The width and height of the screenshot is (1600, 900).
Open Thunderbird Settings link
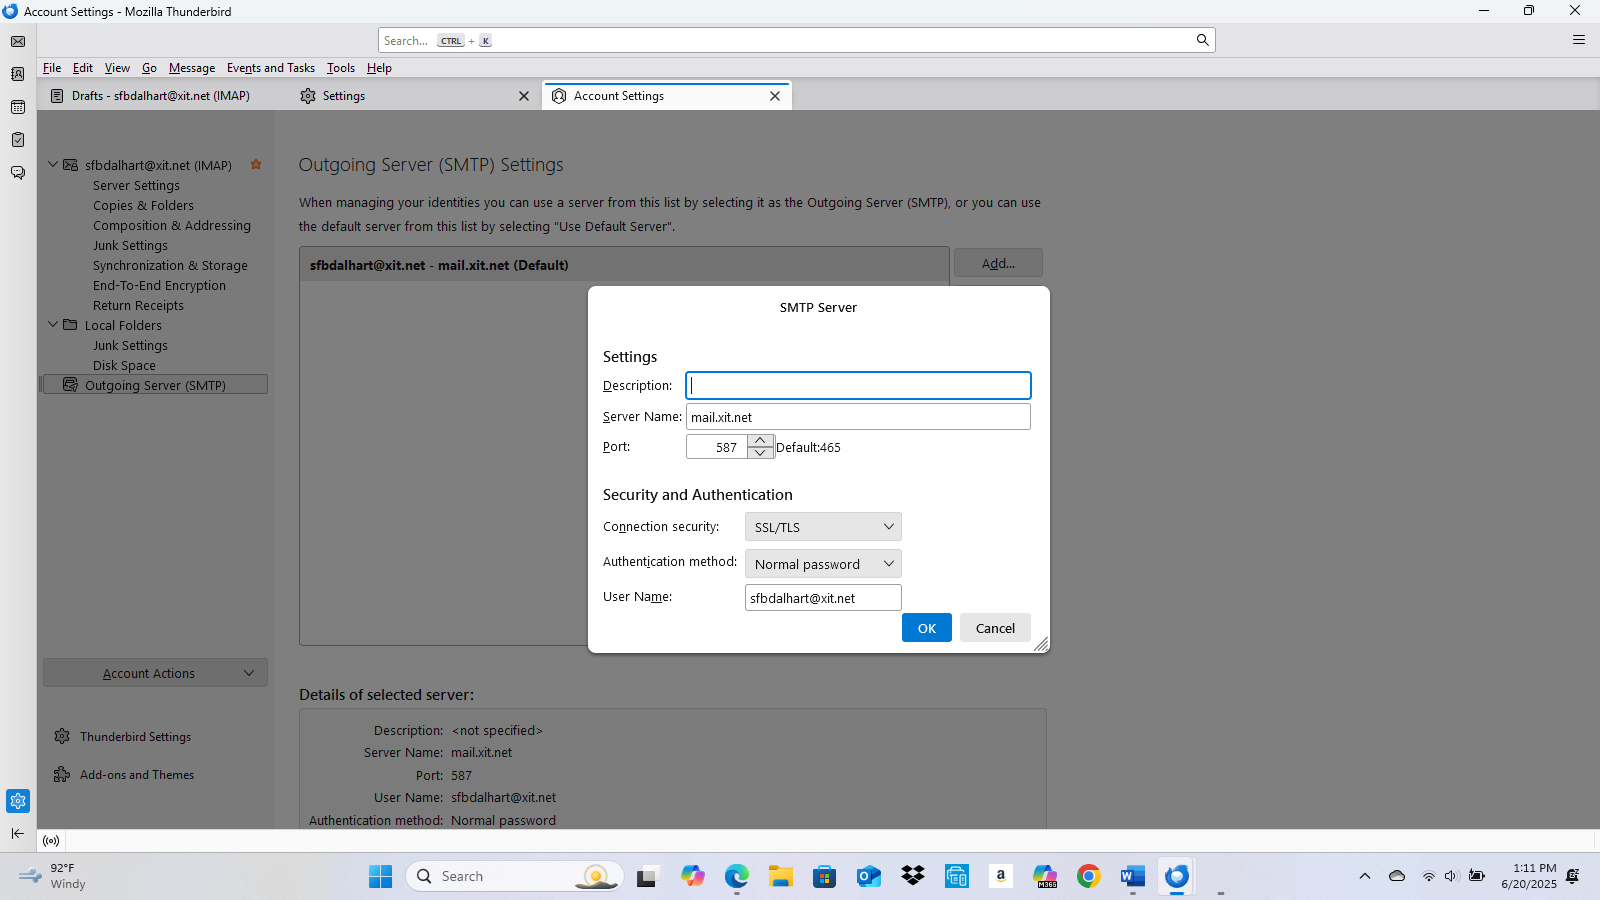[x=136, y=737]
